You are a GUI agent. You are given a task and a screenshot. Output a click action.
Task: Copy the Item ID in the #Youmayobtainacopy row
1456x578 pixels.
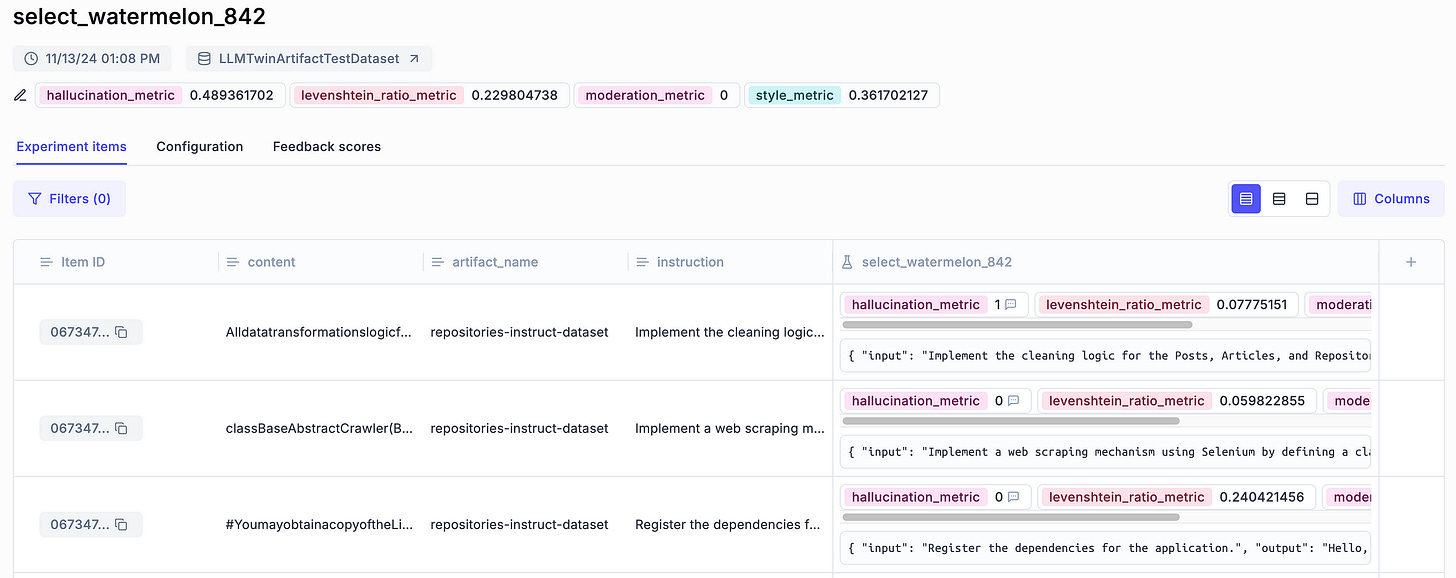pos(121,524)
